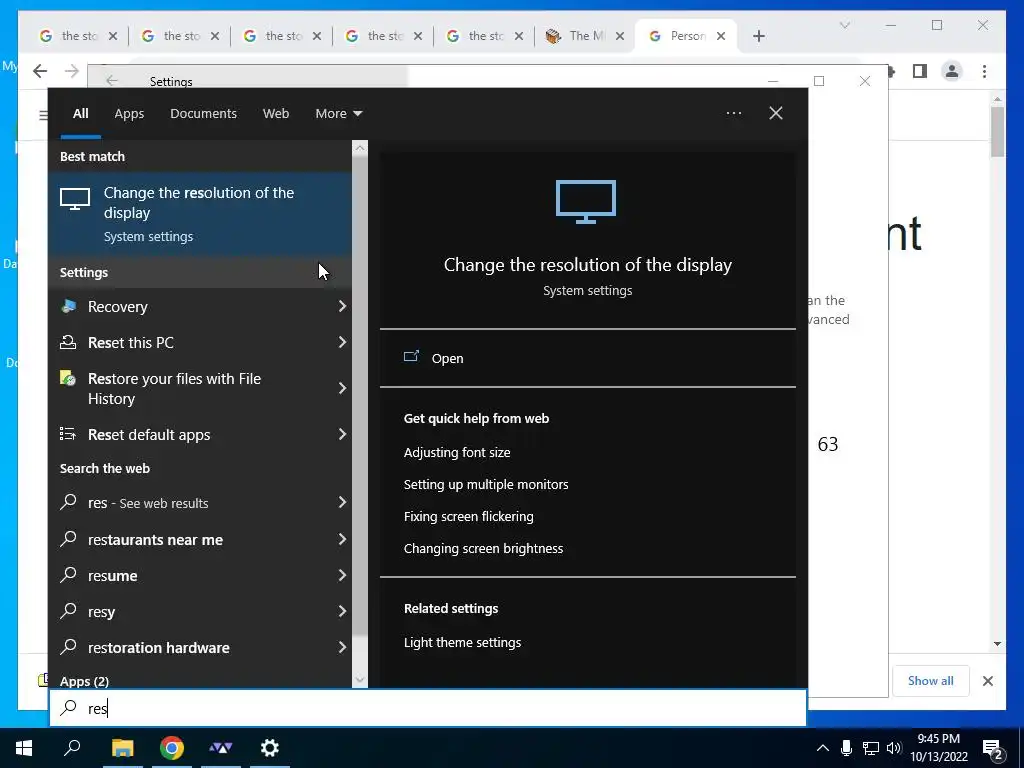The height and width of the screenshot is (768, 1024).
Task: Click in the search box containing res
Action: click(428, 708)
